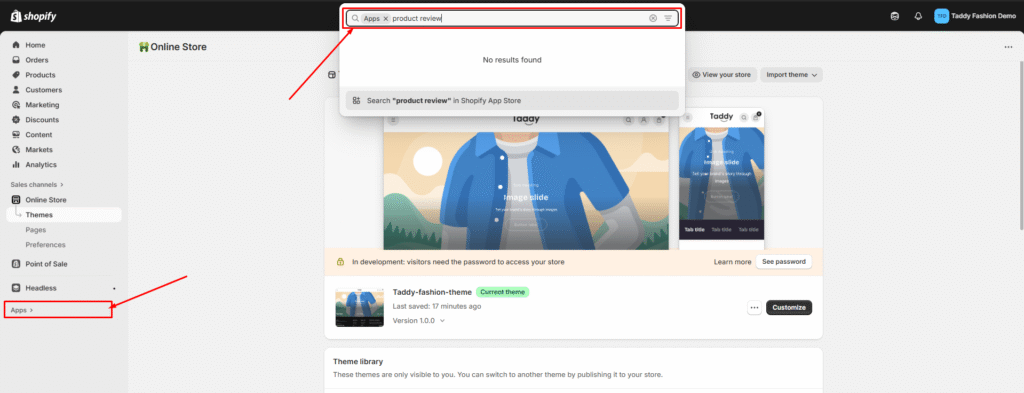Click the Shopify logo
Image resolution: width=1024 pixels, height=393 pixels.
click(34, 16)
